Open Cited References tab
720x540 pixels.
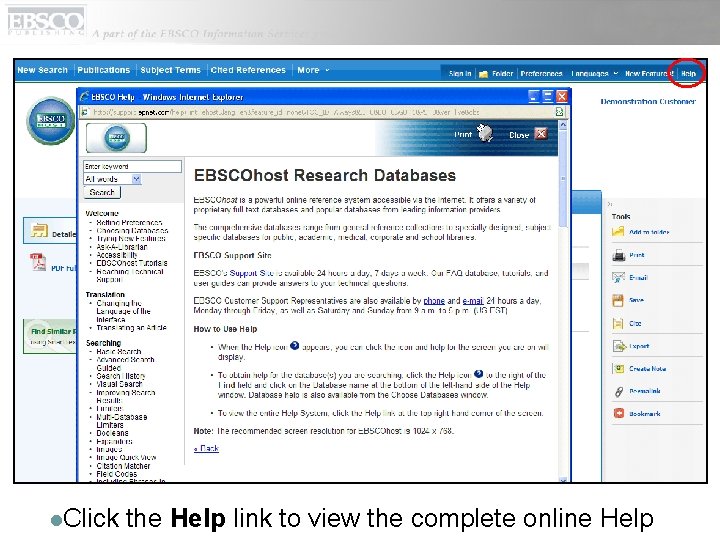tap(248, 70)
